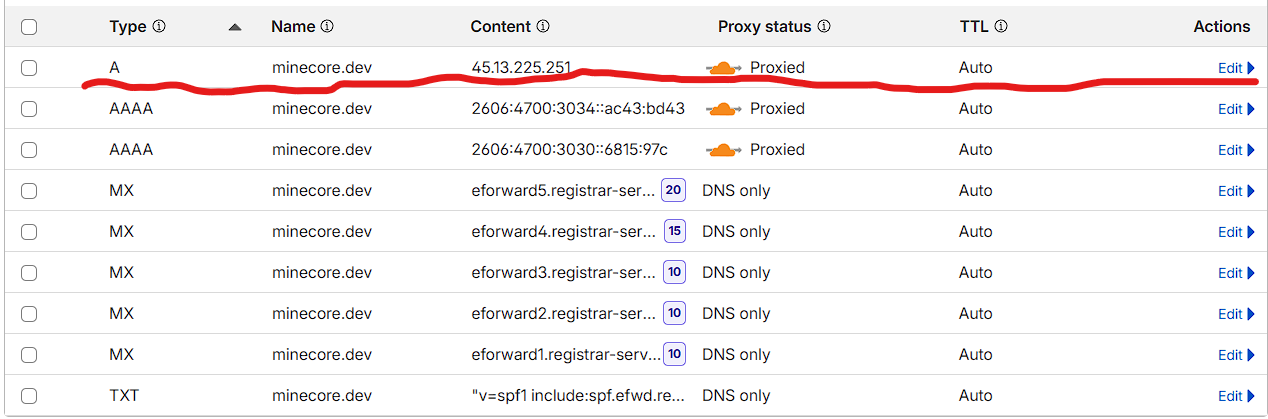Screen dimensions: 1268x419
Task: Click priority badge 20 on eforward5 MX record
Action: coord(674,190)
